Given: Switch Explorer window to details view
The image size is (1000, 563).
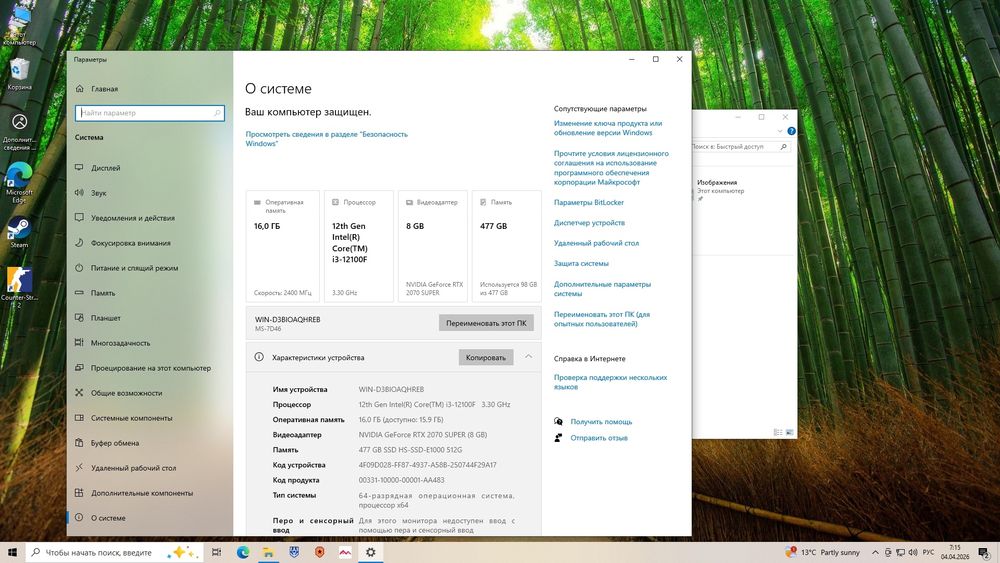Looking at the screenshot, I should (x=778, y=432).
